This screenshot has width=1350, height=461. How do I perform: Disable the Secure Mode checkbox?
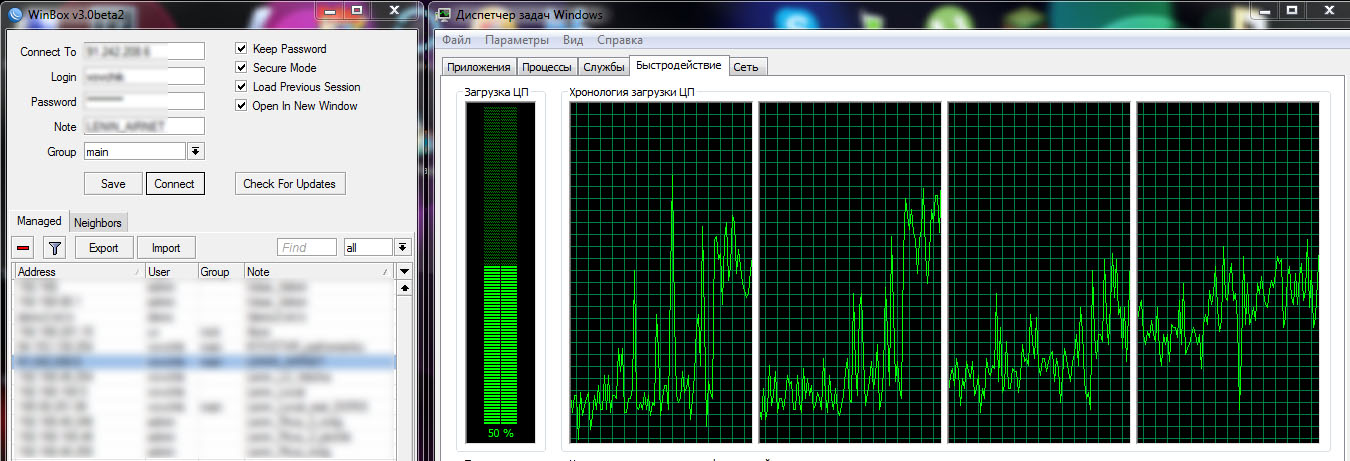point(241,67)
